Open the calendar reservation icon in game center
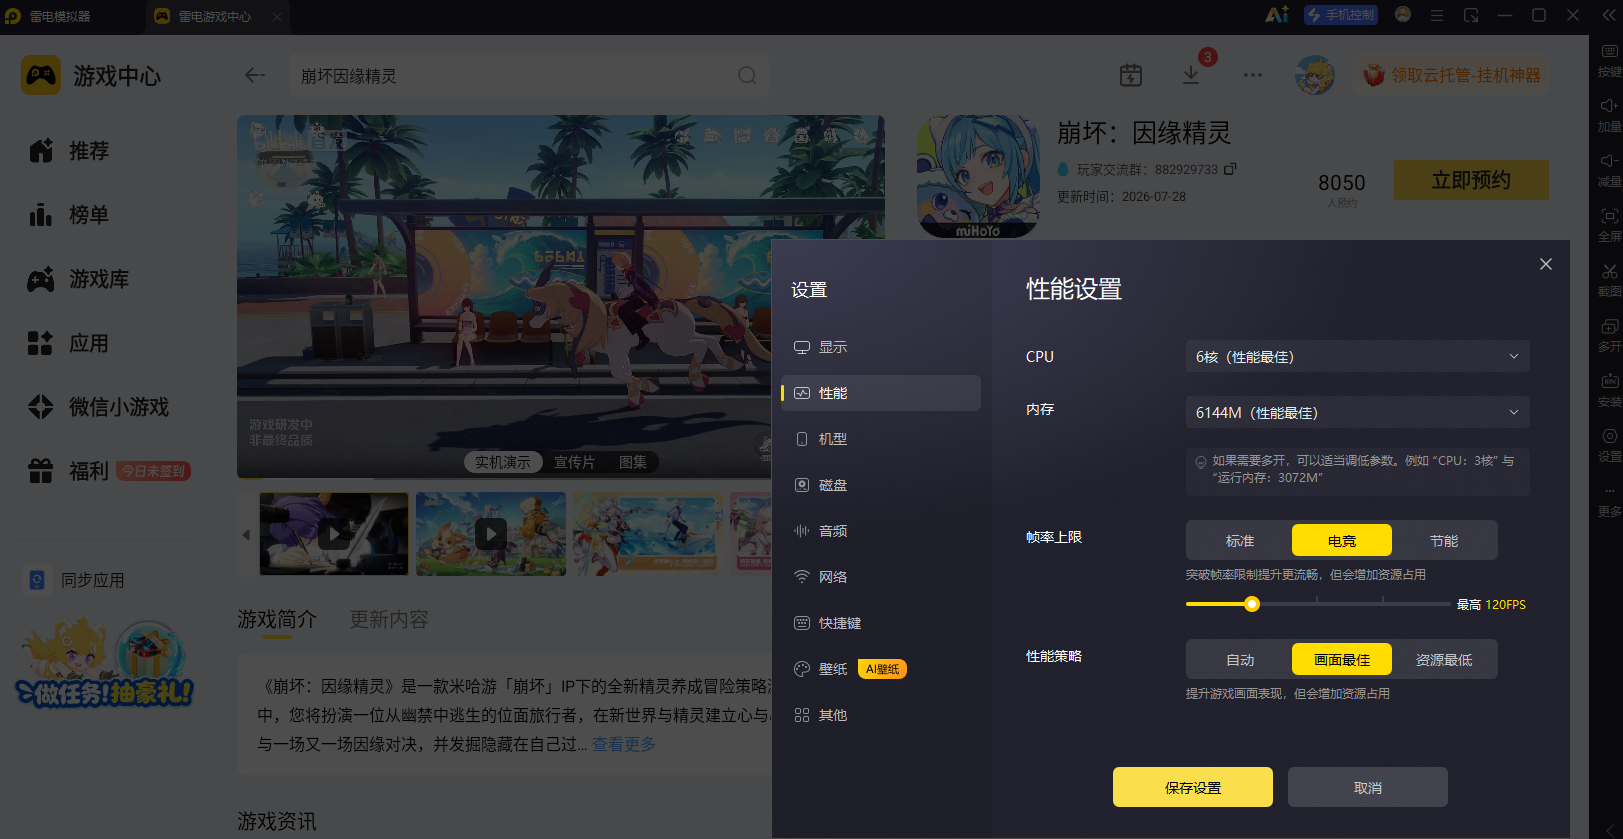Image resolution: width=1623 pixels, height=839 pixels. [x=1131, y=75]
